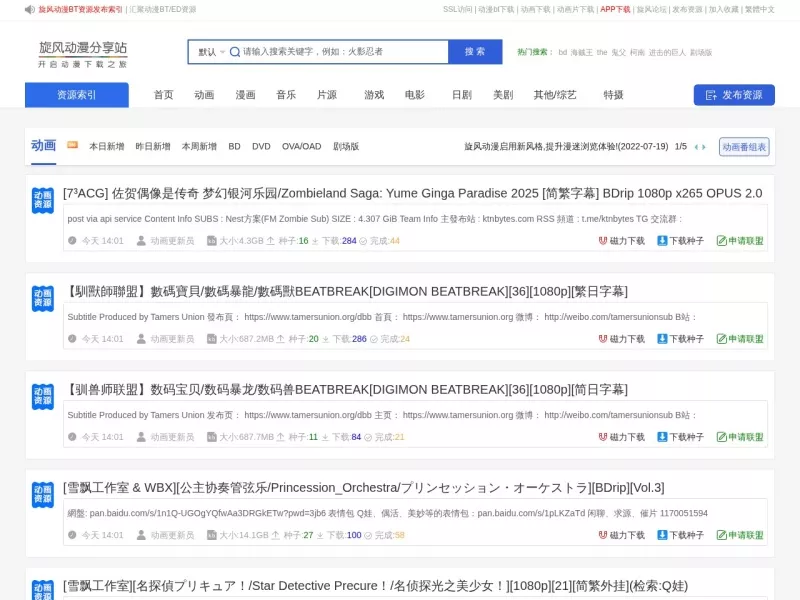Switch to 繁體中文 language link
This screenshot has width=800, height=600.
[x=760, y=9]
